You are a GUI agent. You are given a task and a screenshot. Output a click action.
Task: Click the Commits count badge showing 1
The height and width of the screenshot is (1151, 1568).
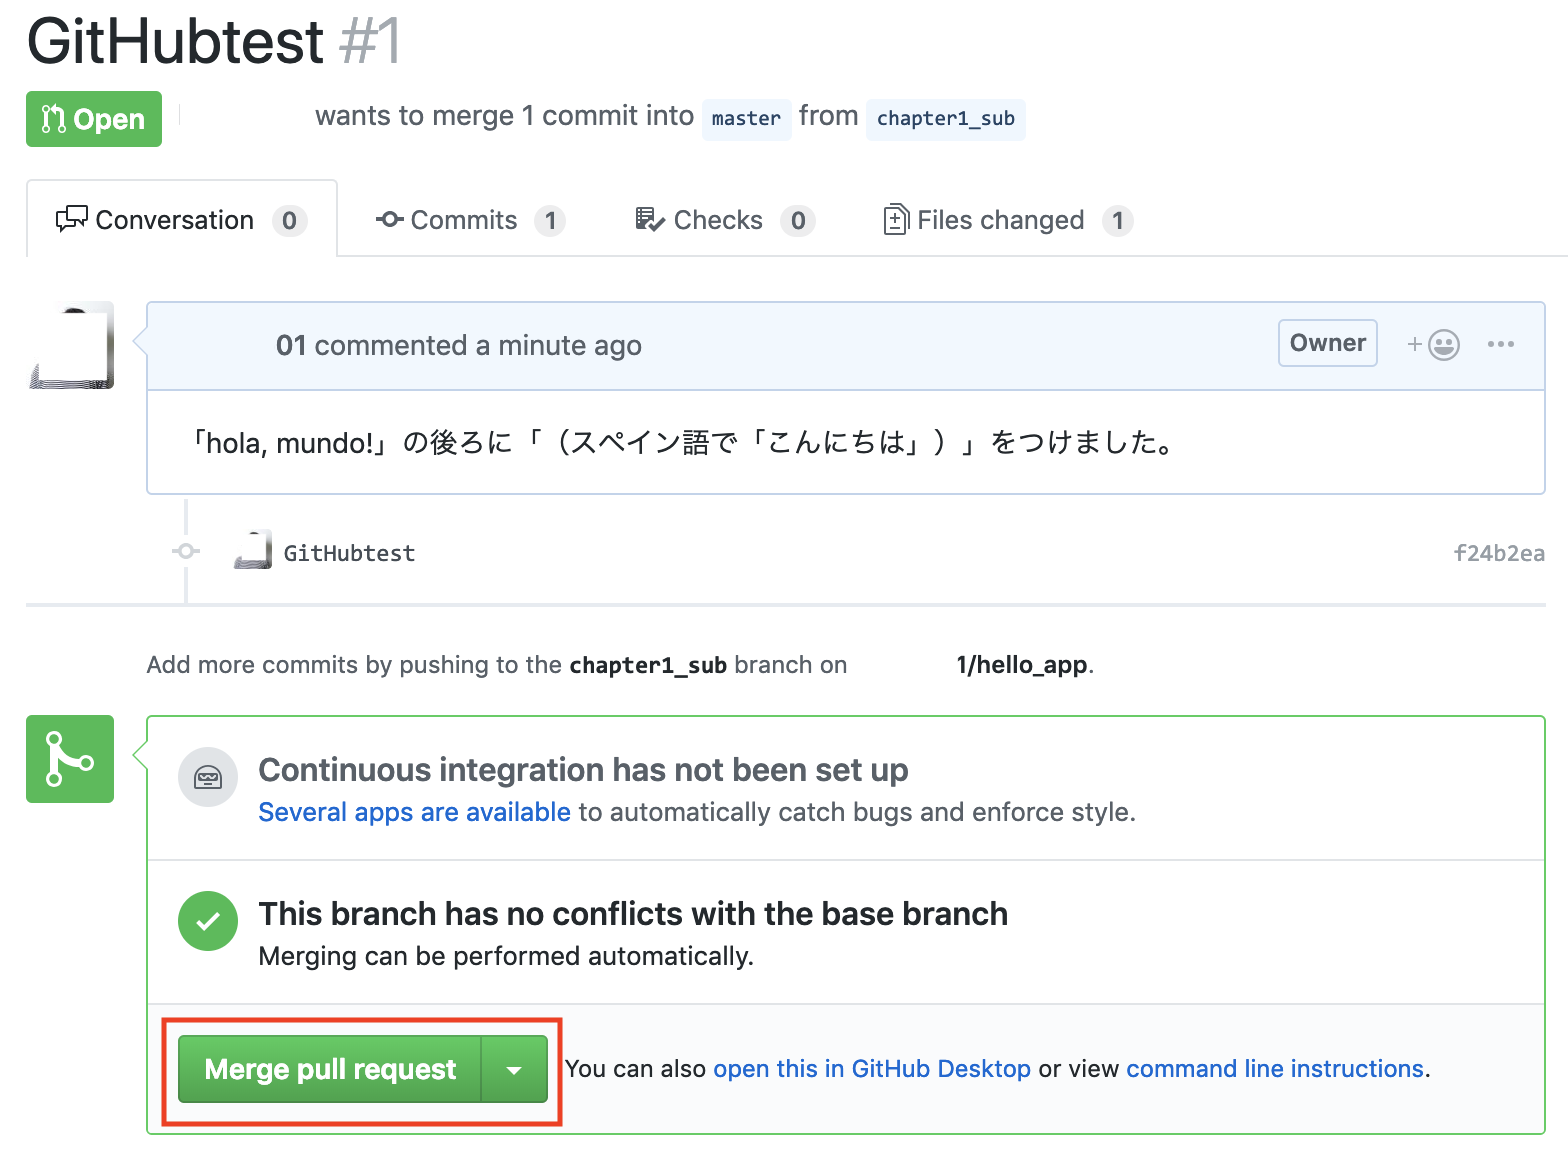point(550,220)
